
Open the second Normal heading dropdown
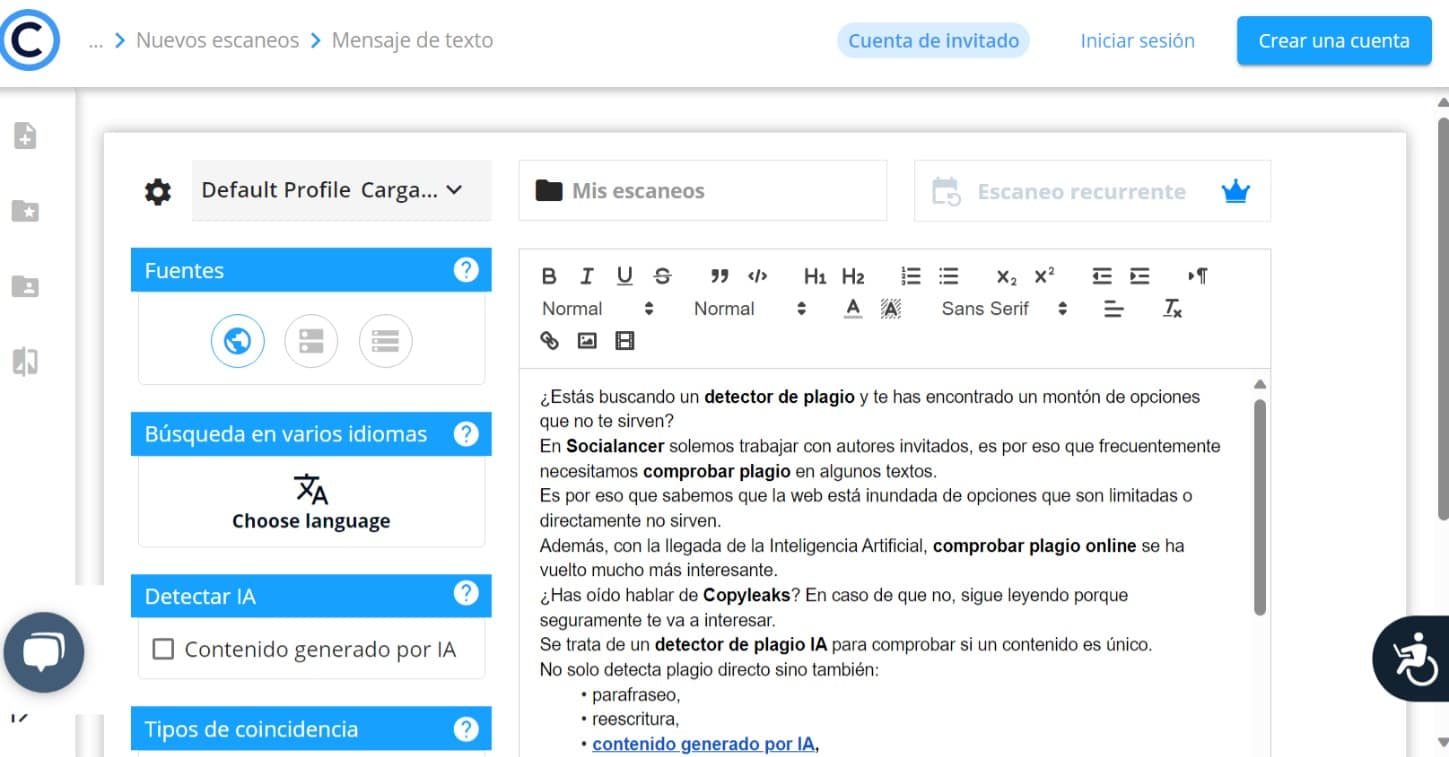point(749,309)
